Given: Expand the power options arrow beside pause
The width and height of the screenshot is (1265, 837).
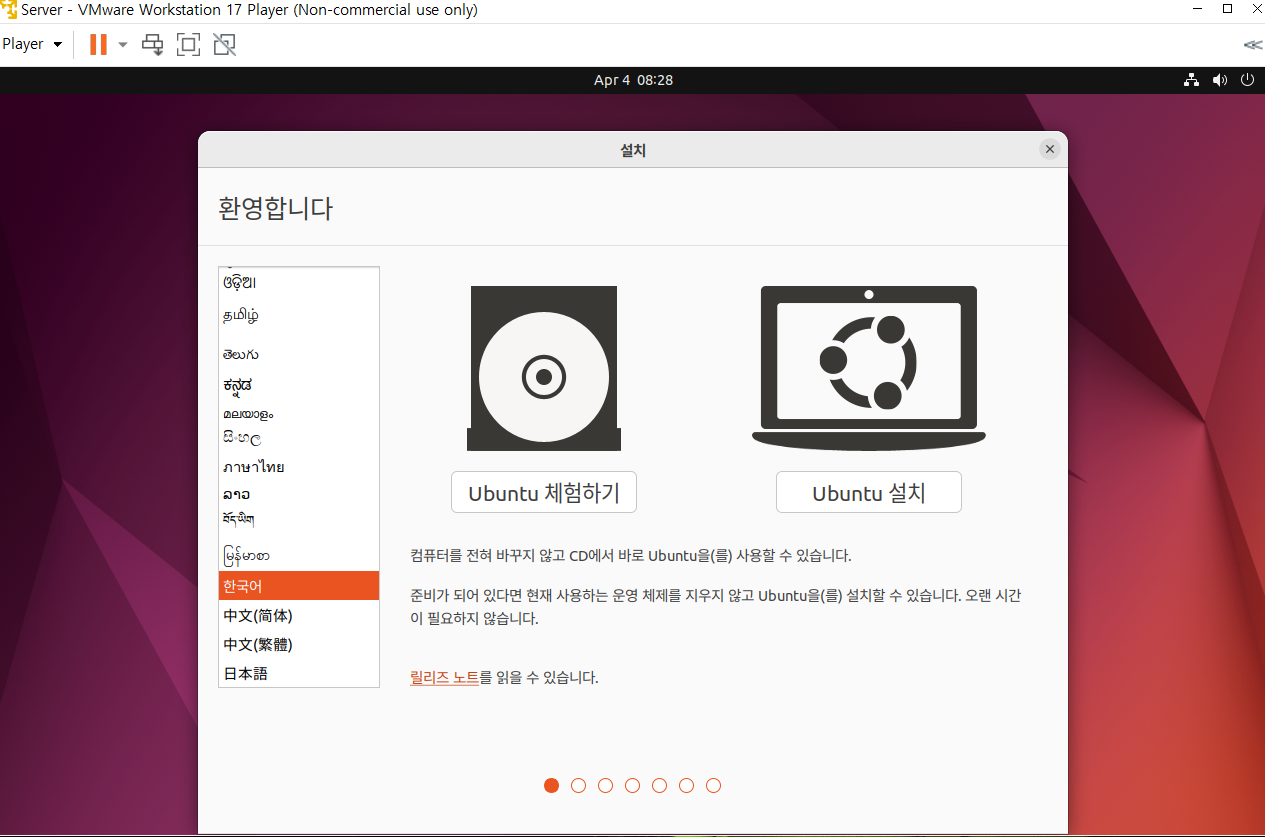Looking at the screenshot, I should click(x=123, y=44).
